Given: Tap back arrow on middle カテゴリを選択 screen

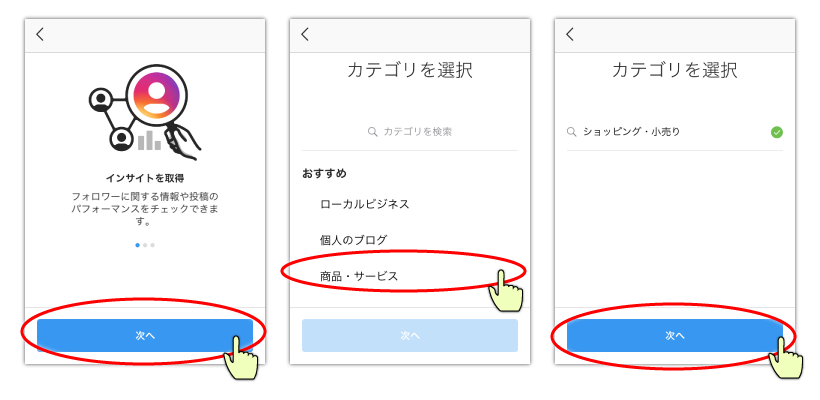Looking at the screenshot, I should [305, 35].
